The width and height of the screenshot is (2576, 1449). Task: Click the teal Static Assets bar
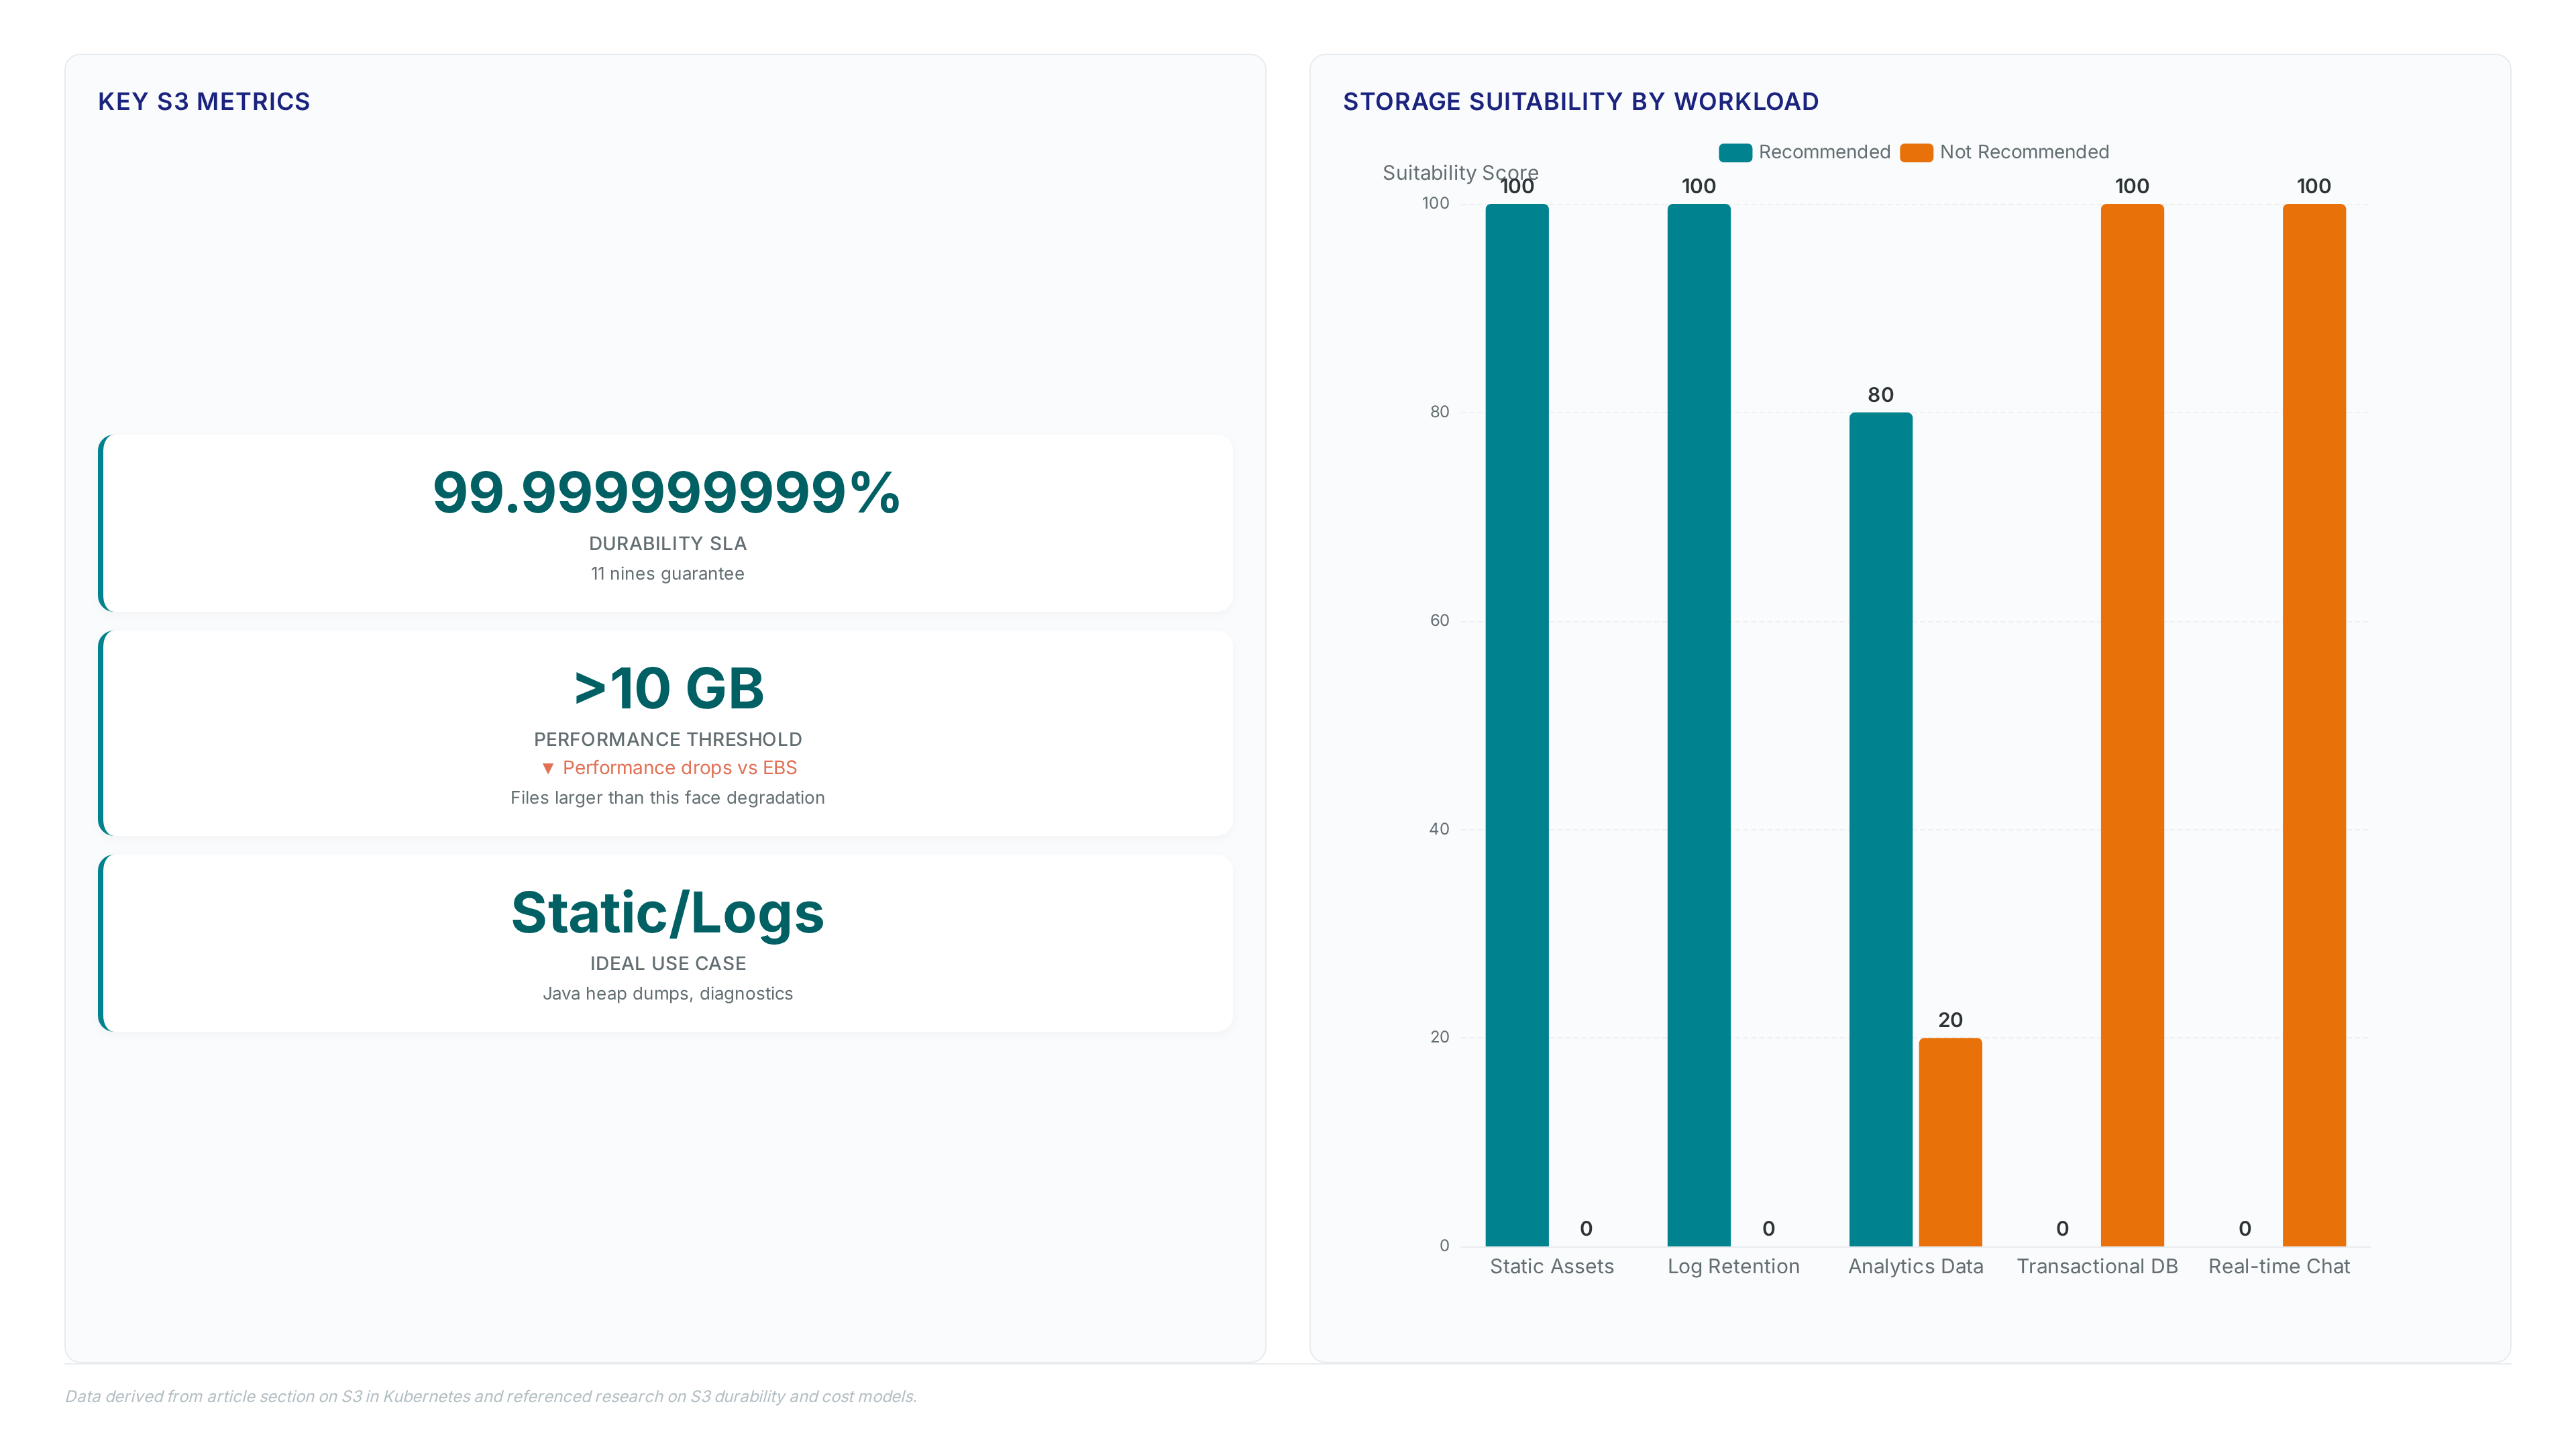pos(1517,725)
